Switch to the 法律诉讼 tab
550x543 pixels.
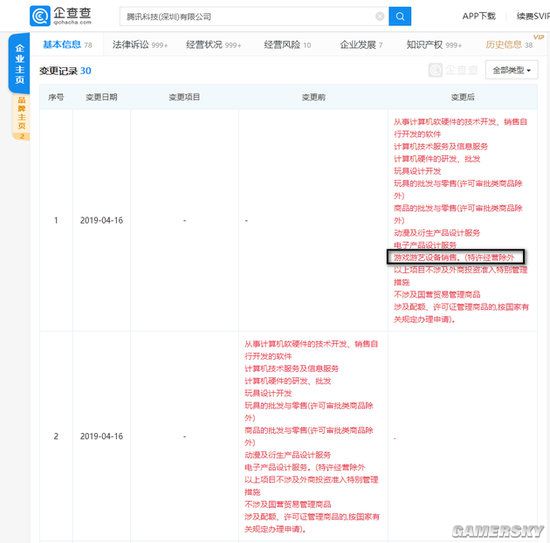pyautogui.click(x=140, y=45)
